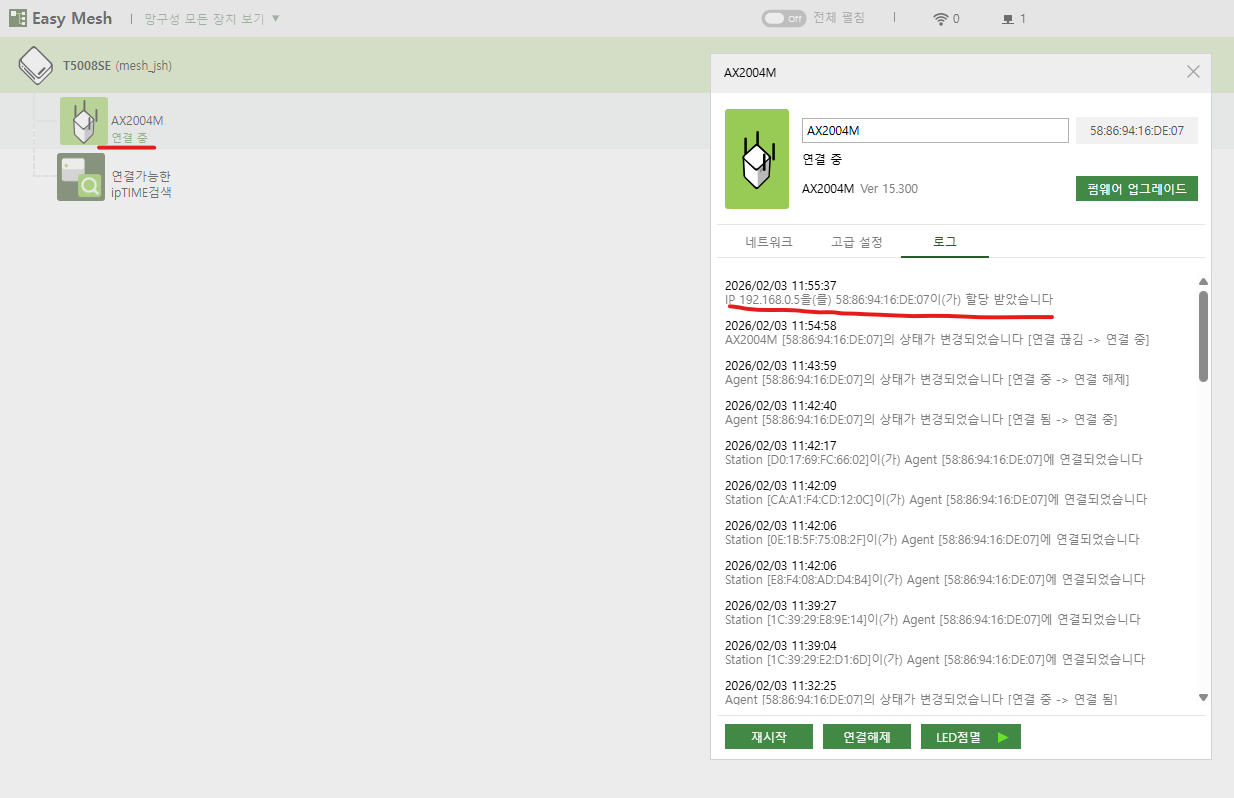Click Station E8:F4:08:AD:D4:B4 log entry
Viewport: 1234px width, 798px height.
click(935, 580)
